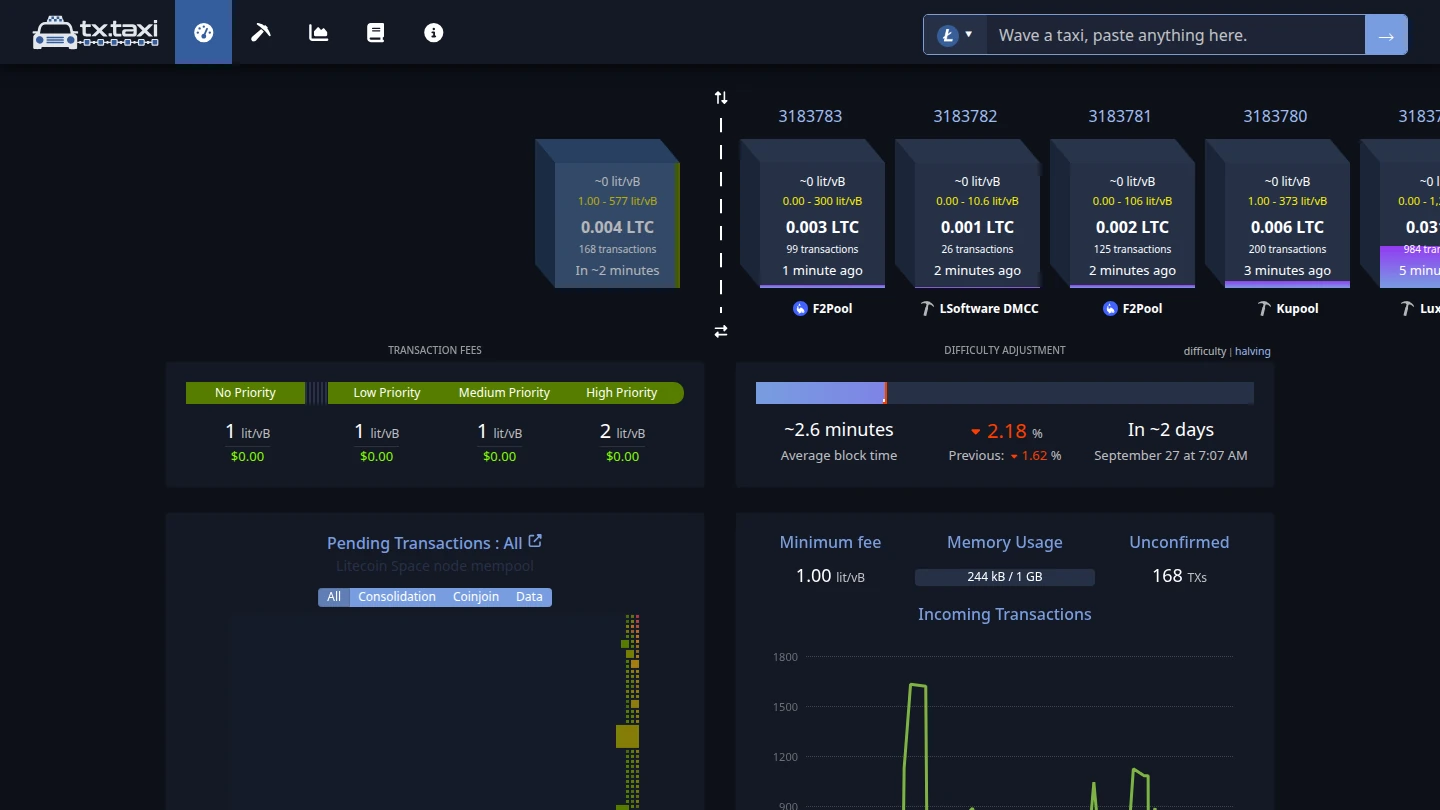Focus the 'Wave a taxi' search field
1440x810 pixels.
1176,35
